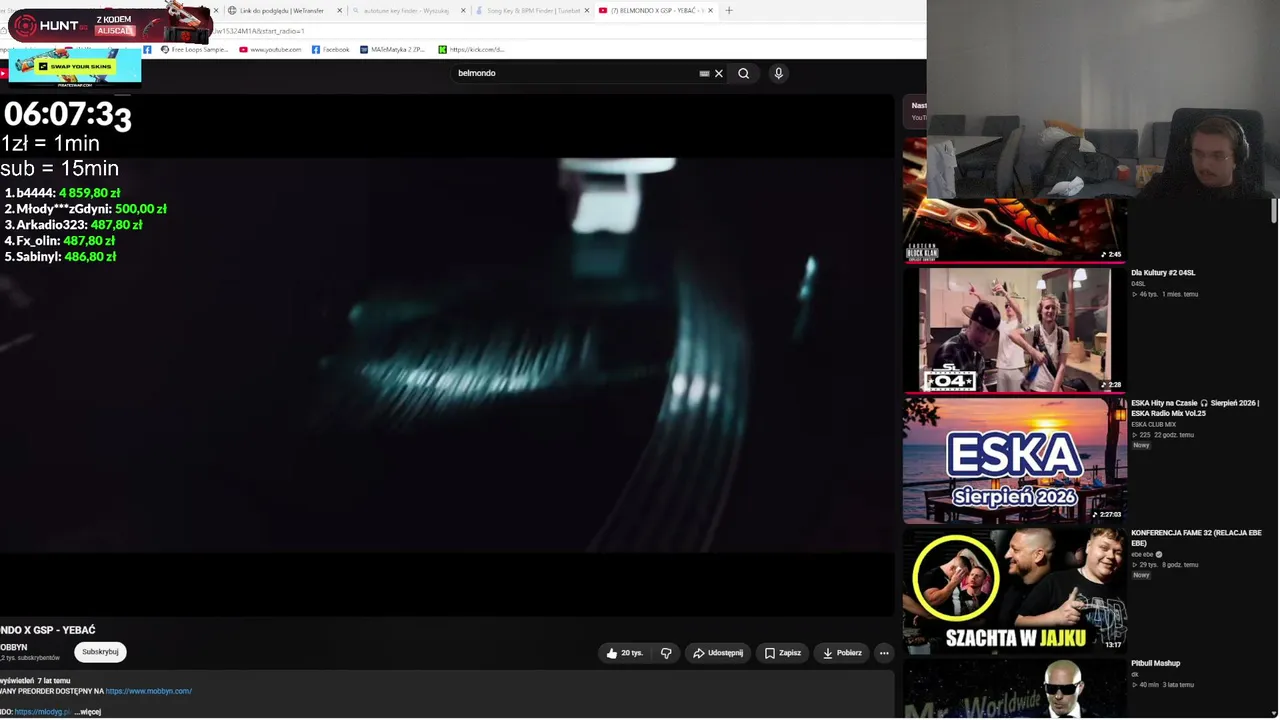Start voice search with the microphone icon
Screen dimensions: 1280x720
pos(778,73)
